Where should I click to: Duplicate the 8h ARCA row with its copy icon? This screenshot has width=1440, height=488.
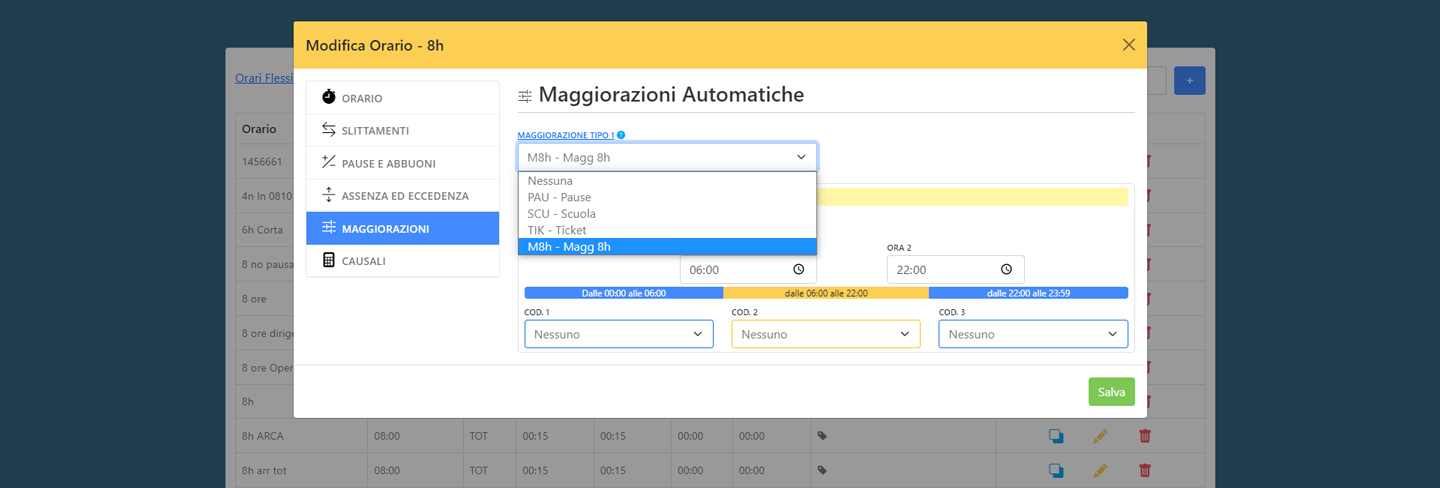(1056, 436)
